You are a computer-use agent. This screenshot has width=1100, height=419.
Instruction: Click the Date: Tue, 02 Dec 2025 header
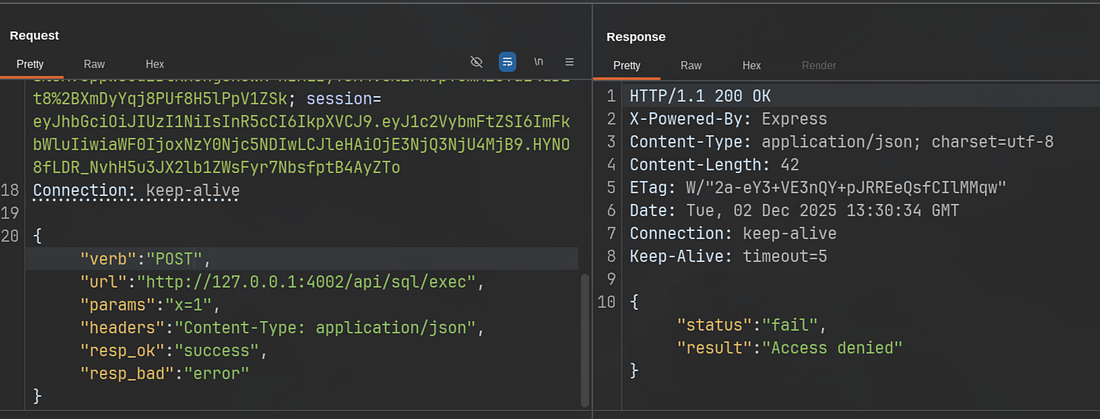pyautogui.click(x=794, y=211)
